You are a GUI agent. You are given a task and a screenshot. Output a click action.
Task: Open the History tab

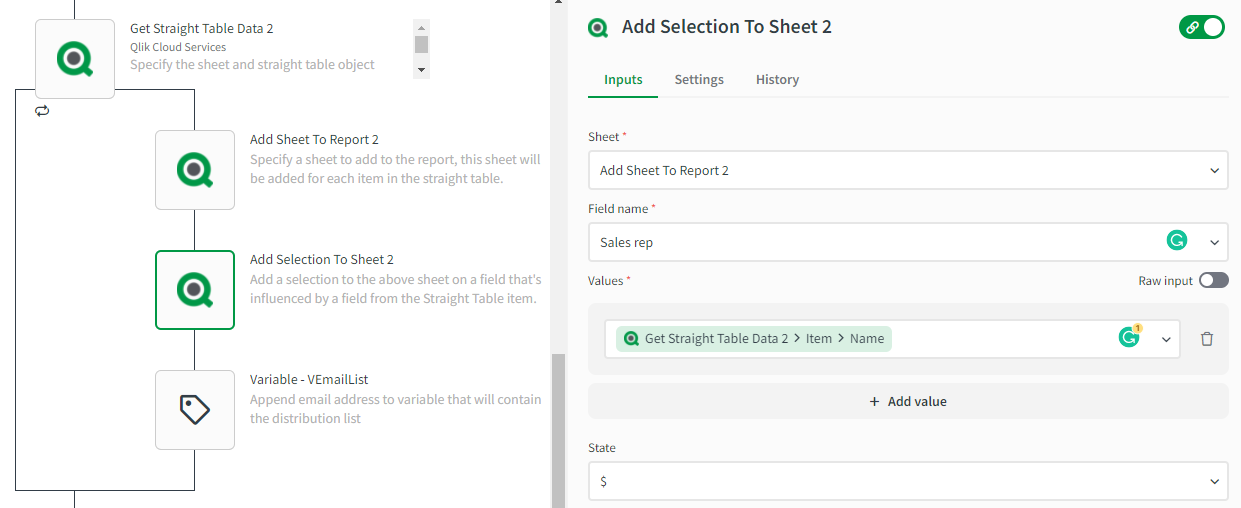pos(777,80)
